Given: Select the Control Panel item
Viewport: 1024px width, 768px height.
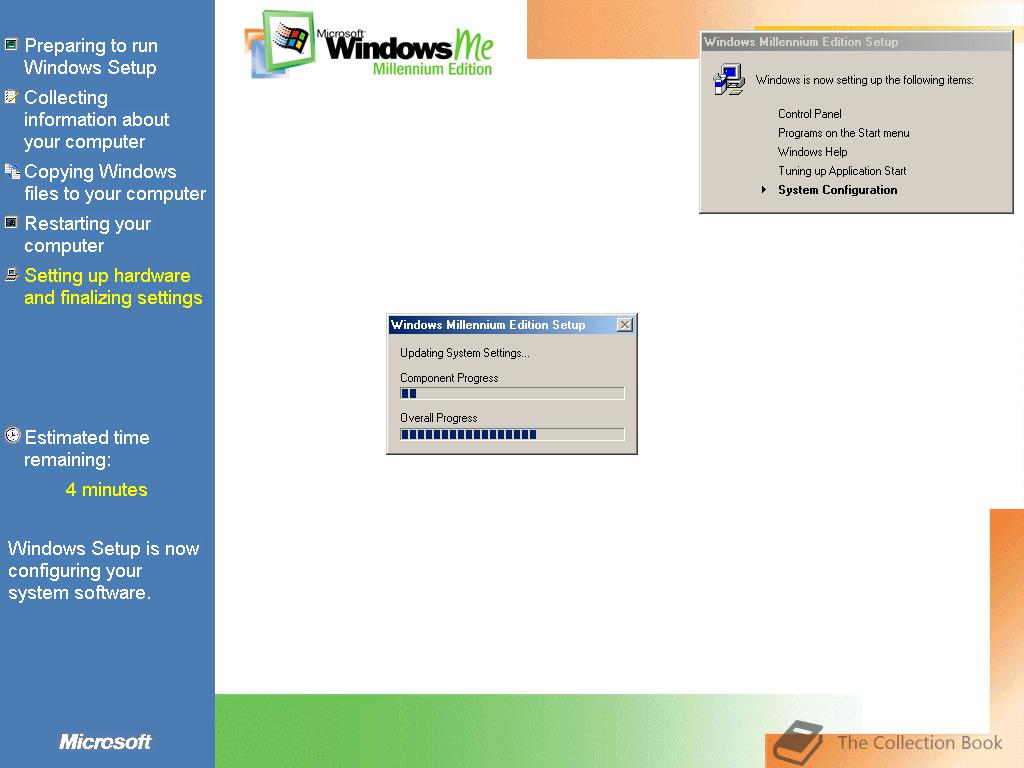Looking at the screenshot, I should pos(809,114).
